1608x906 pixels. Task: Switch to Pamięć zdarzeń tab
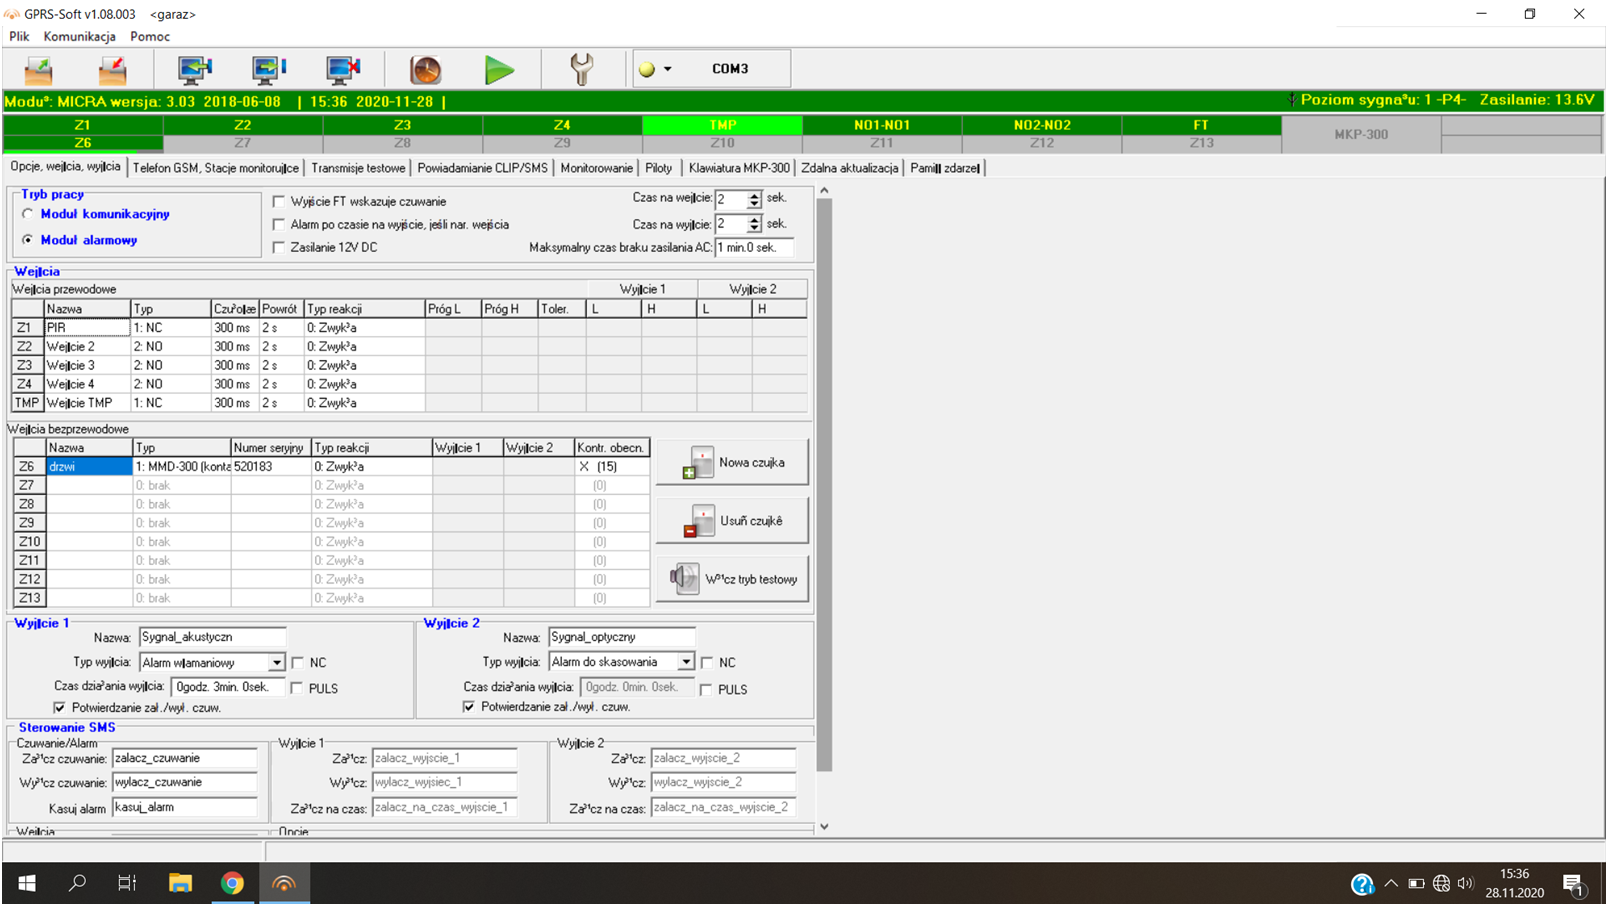(x=945, y=168)
